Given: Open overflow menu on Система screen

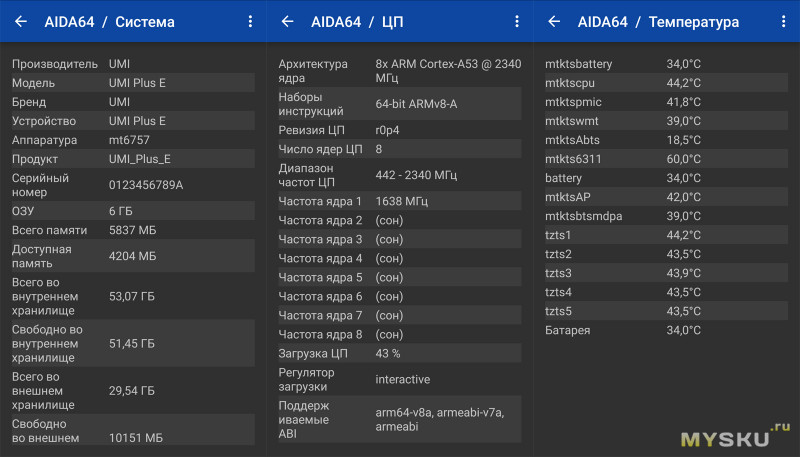Looking at the screenshot, I should click(x=250, y=21).
